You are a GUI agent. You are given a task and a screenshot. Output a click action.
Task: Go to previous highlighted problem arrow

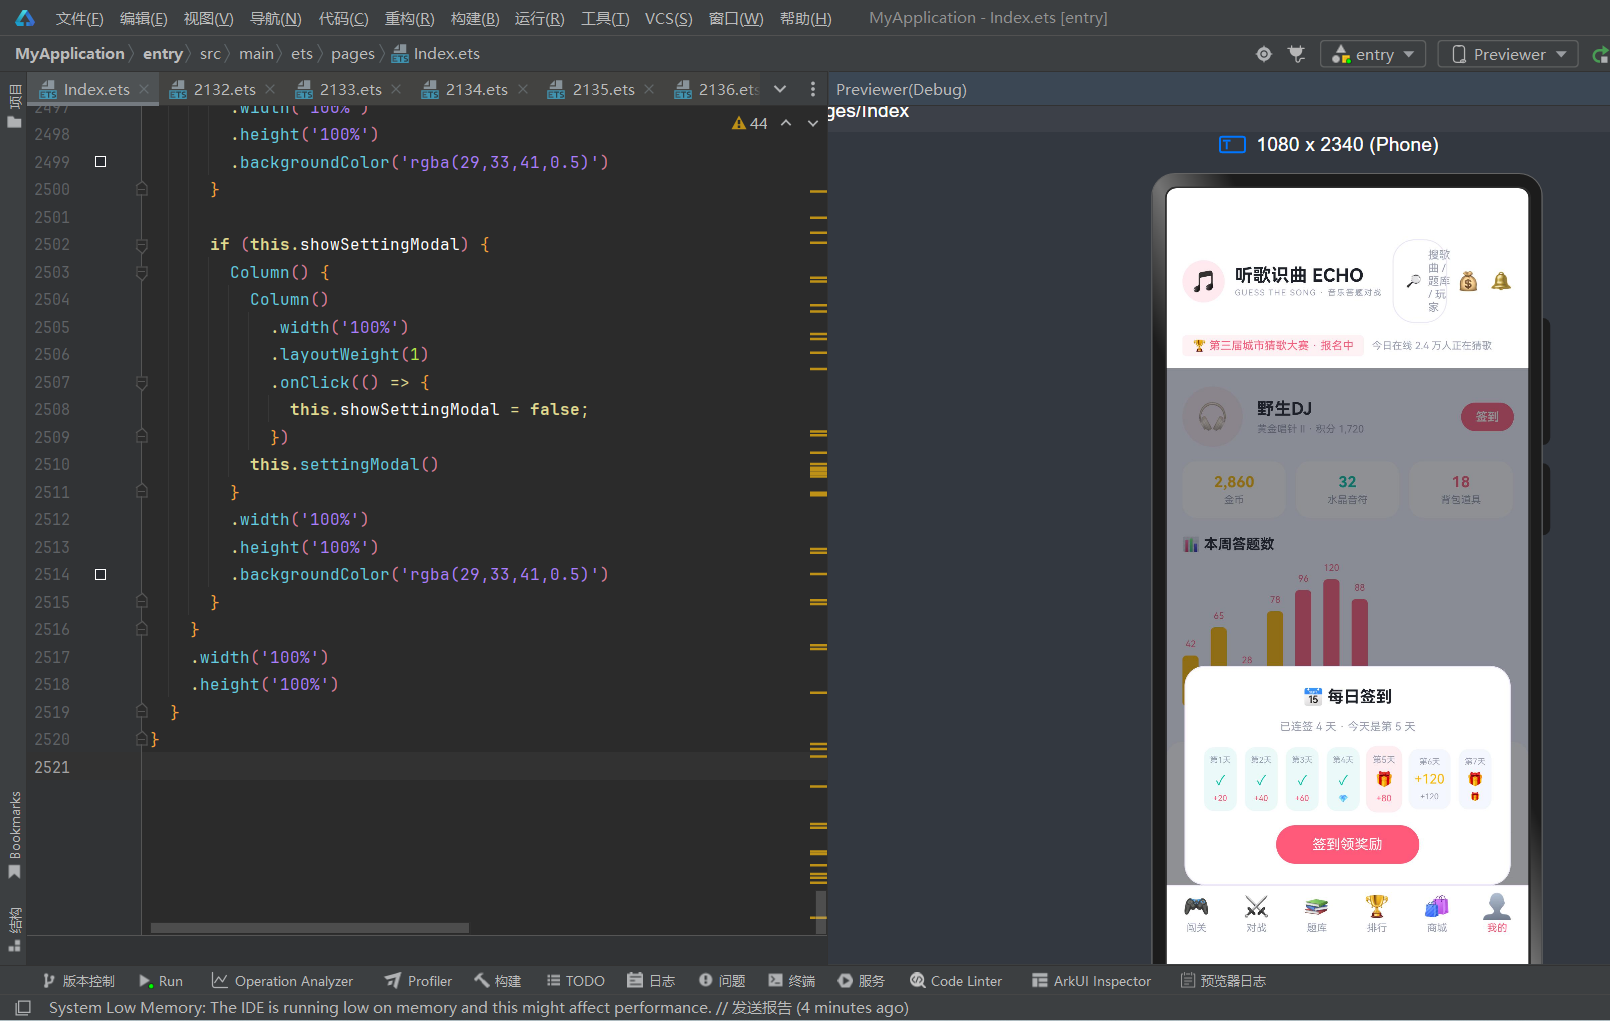(x=786, y=123)
